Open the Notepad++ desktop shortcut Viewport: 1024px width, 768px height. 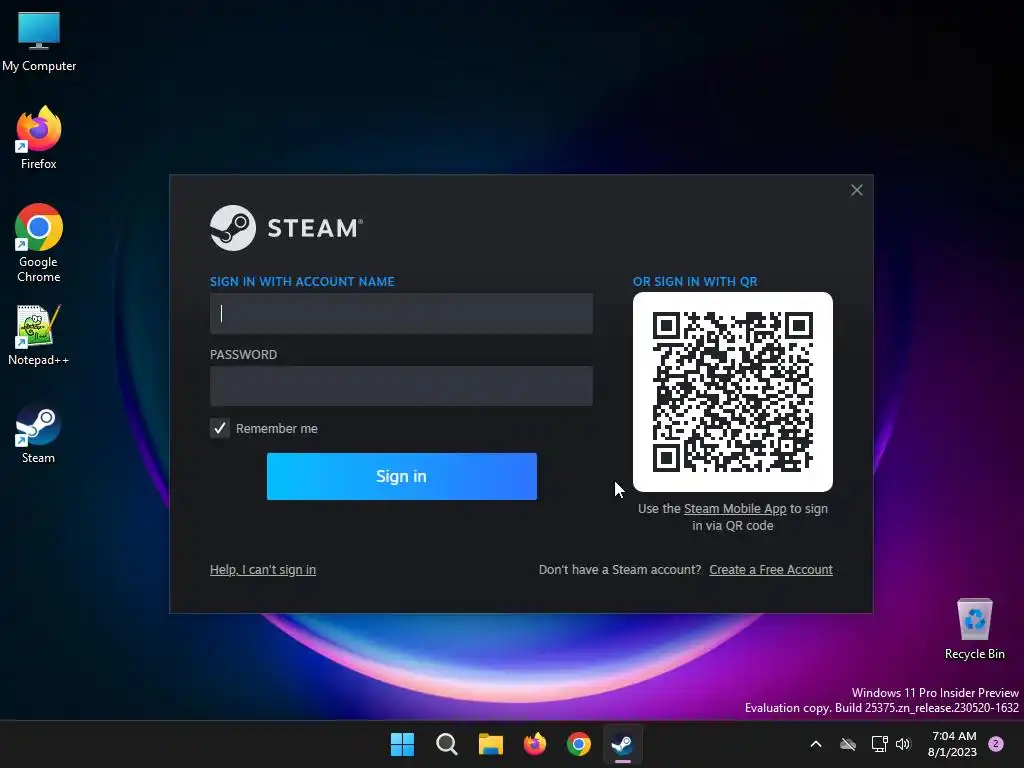point(39,334)
